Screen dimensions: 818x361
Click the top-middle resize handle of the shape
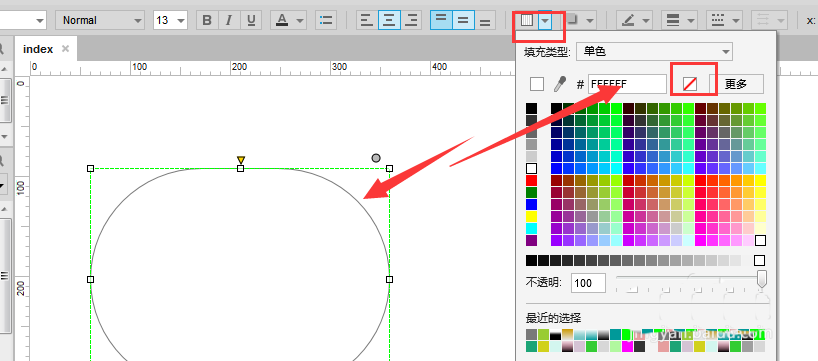tap(240, 169)
